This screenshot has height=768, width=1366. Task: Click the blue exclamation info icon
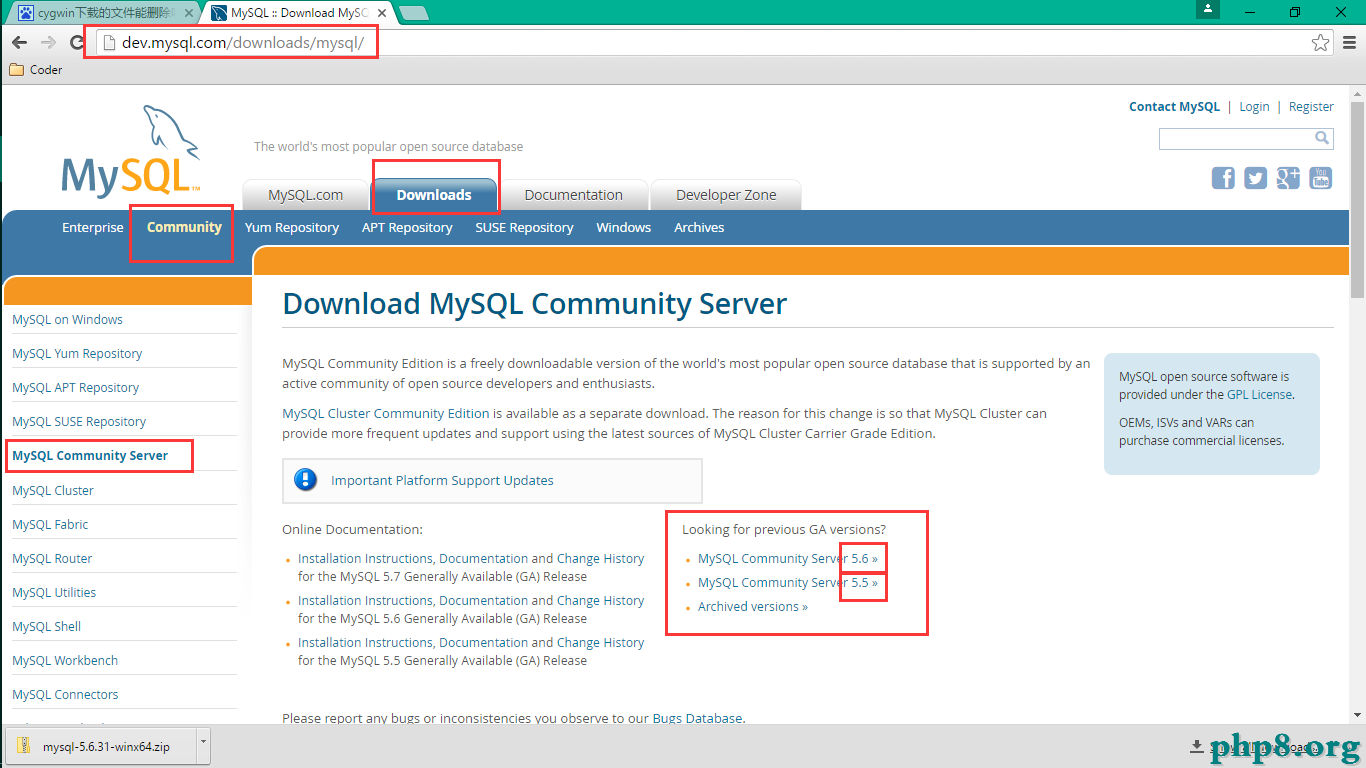coord(306,480)
